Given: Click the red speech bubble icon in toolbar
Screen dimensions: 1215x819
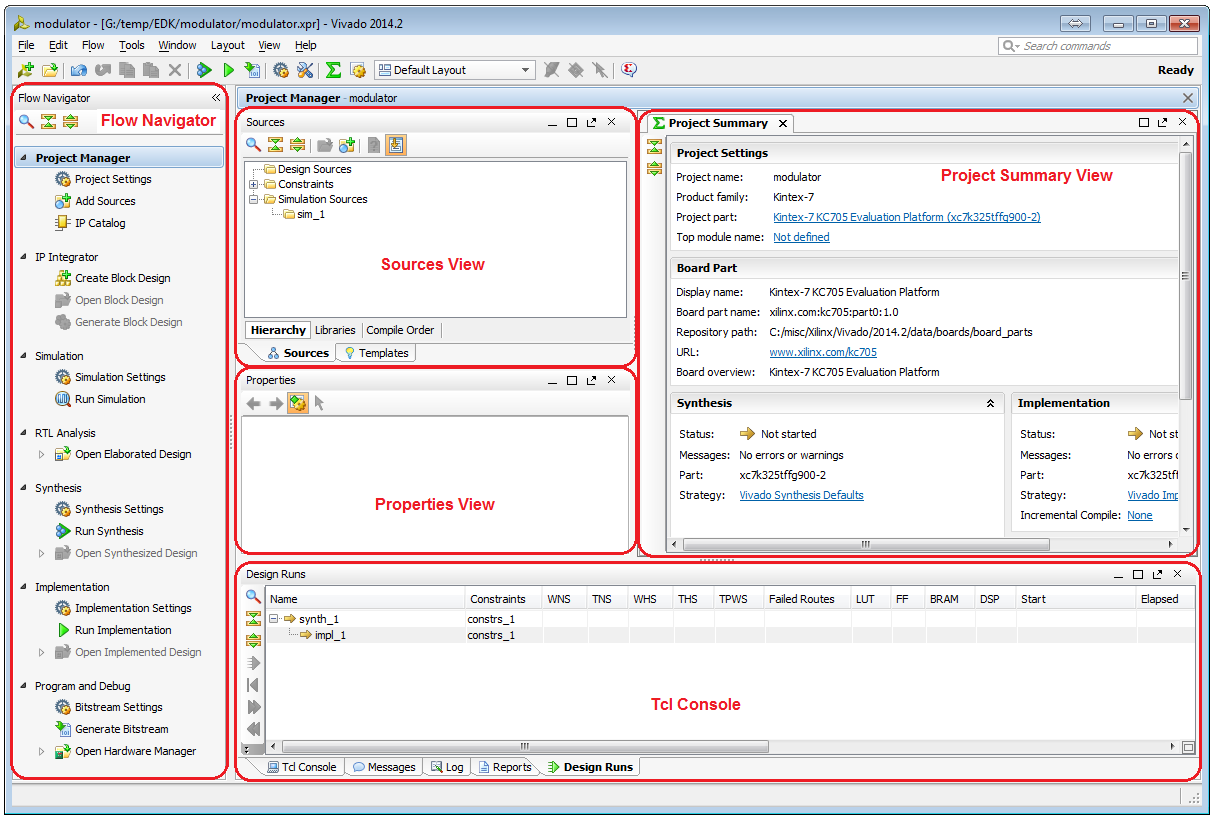Looking at the screenshot, I should 629,70.
